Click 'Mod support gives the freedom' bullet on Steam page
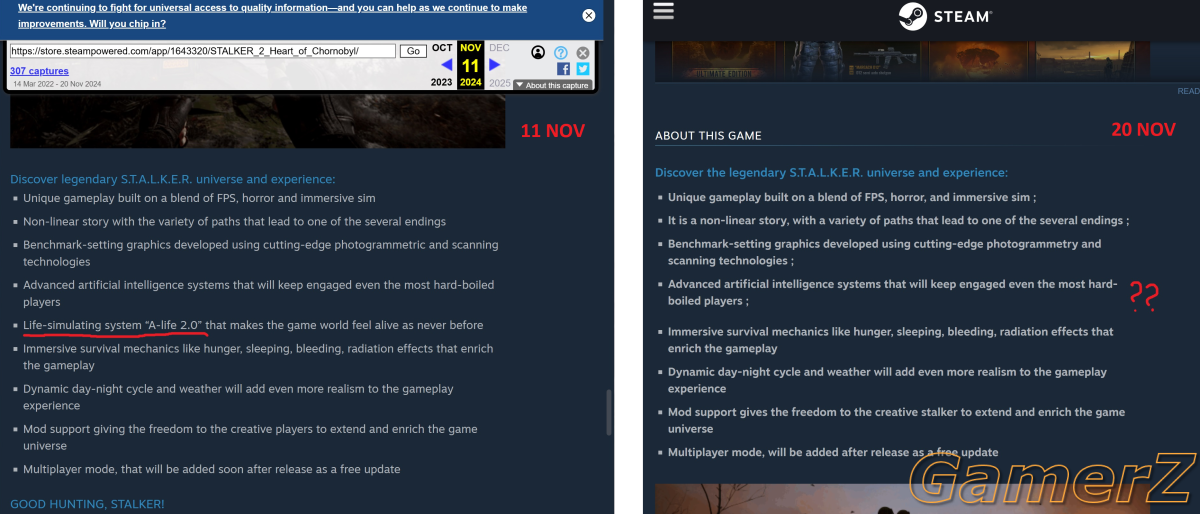This screenshot has width=1200, height=514. tap(896, 420)
